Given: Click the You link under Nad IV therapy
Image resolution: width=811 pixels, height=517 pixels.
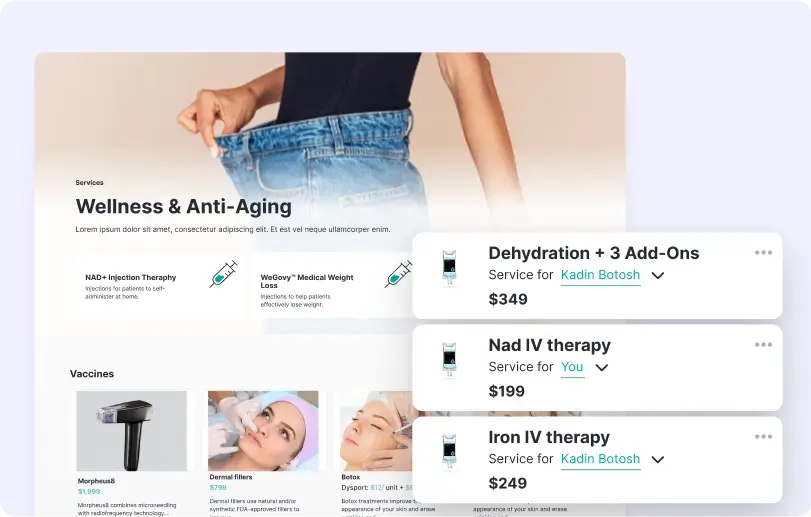Looking at the screenshot, I should tap(572, 367).
